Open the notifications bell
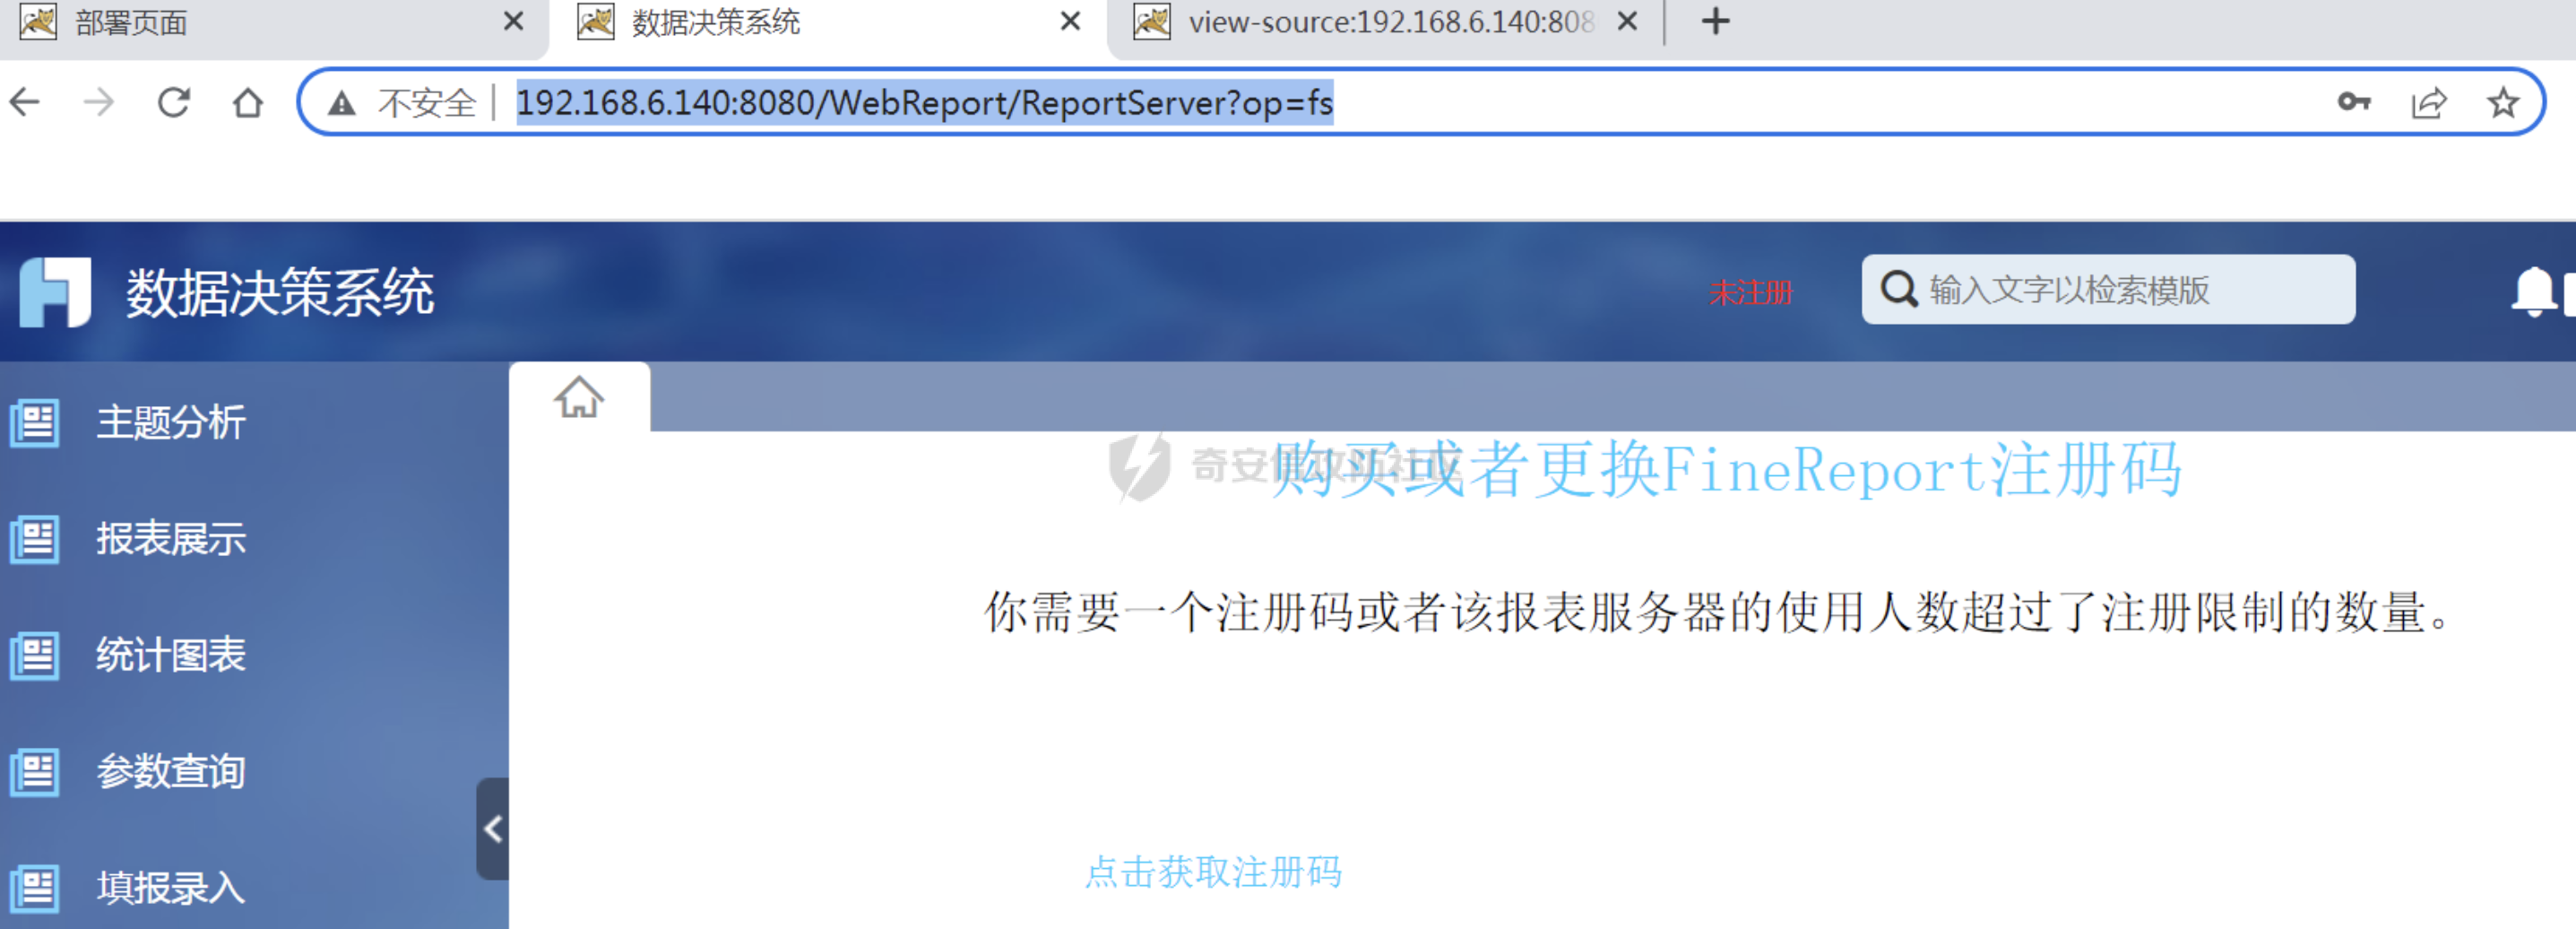The image size is (2576, 929). [2534, 292]
